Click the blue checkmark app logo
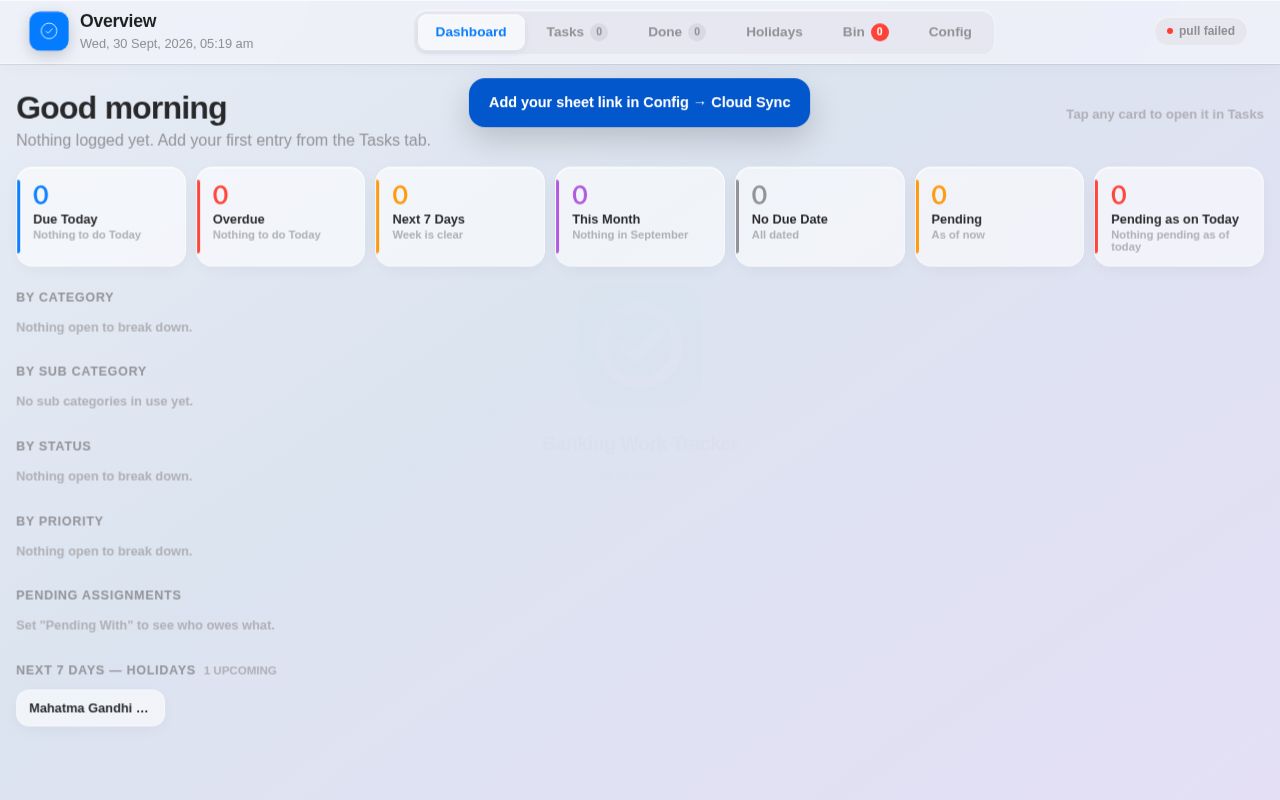Image resolution: width=1280 pixels, height=800 pixels. [x=49, y=31]
